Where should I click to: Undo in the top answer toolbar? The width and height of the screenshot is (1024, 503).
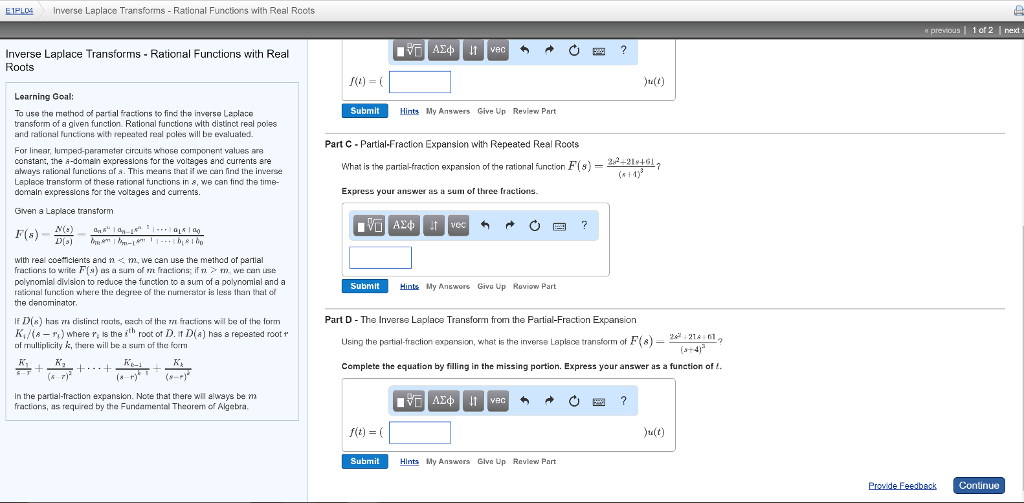pyautogui.click(x=524, y=50)
